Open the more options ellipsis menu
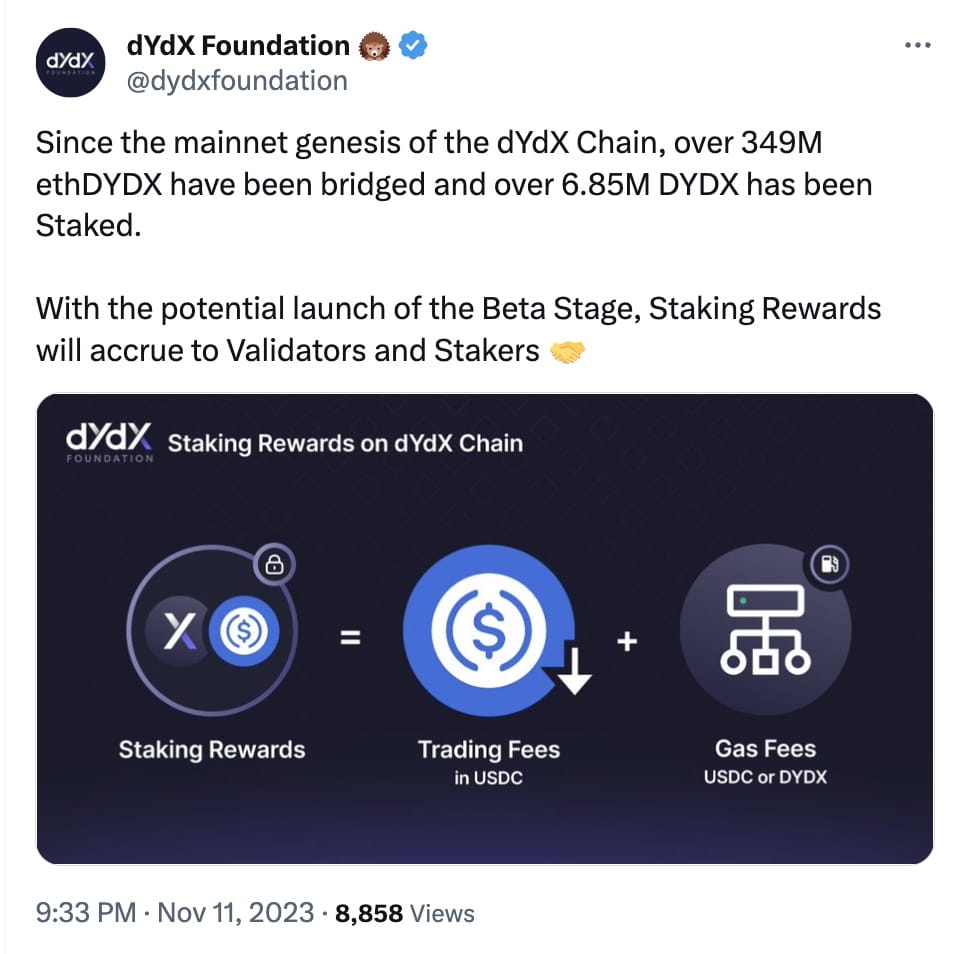Screen dimensions: 962x954 (918, 43)
